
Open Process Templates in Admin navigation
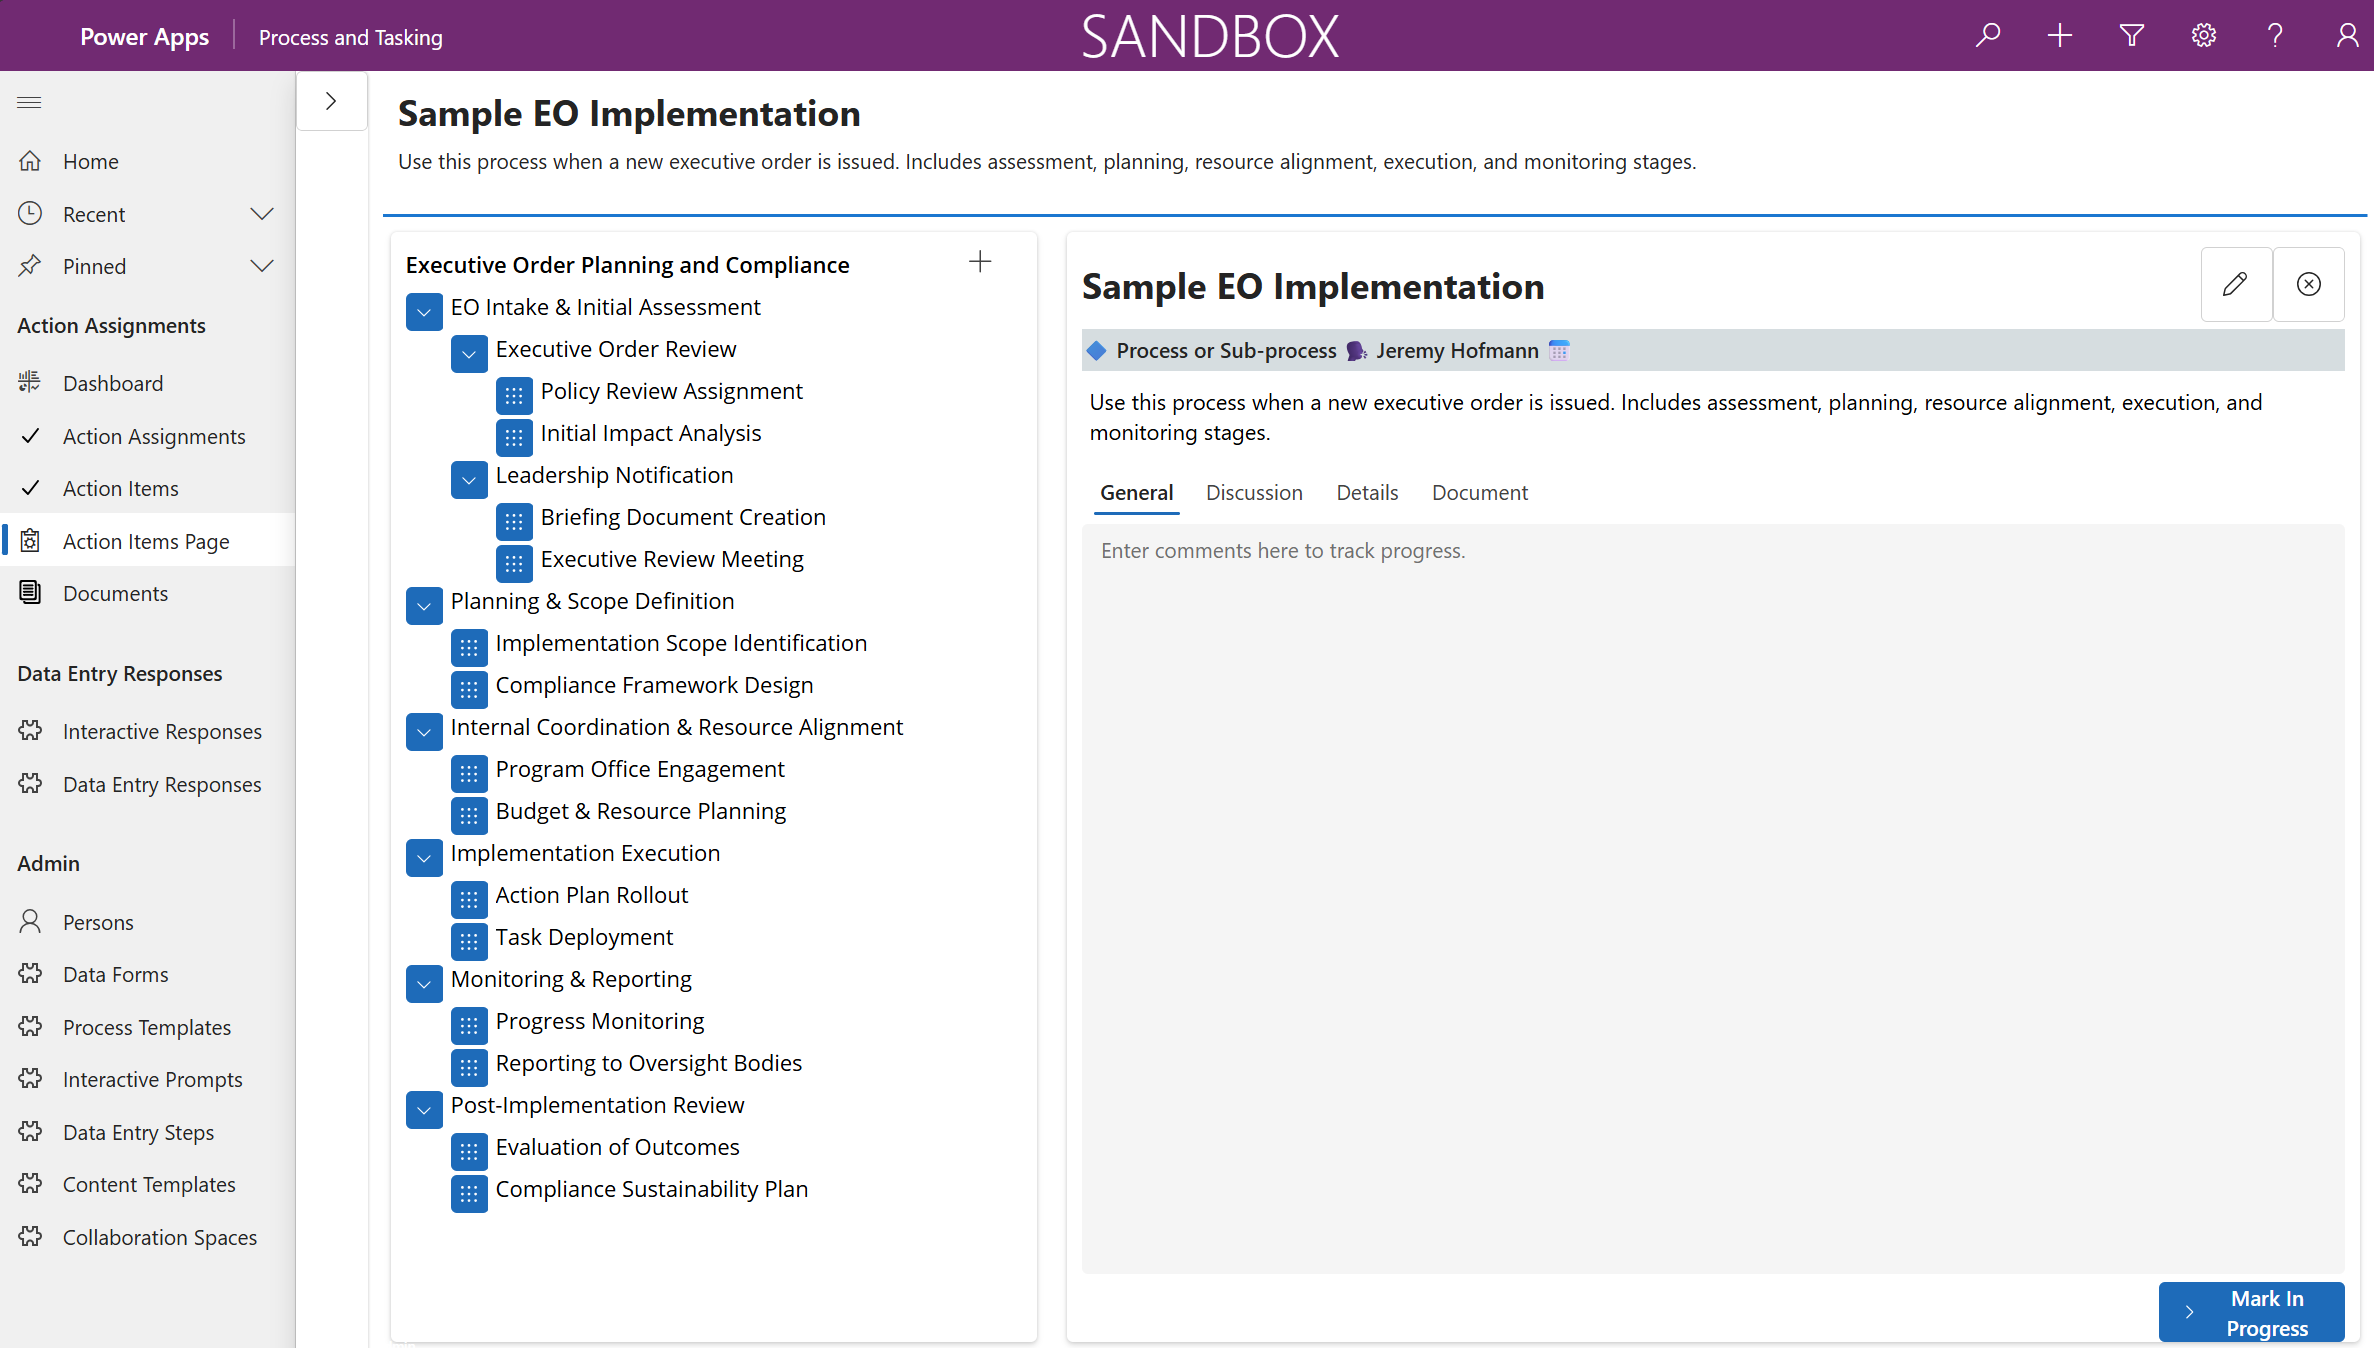146,1027
